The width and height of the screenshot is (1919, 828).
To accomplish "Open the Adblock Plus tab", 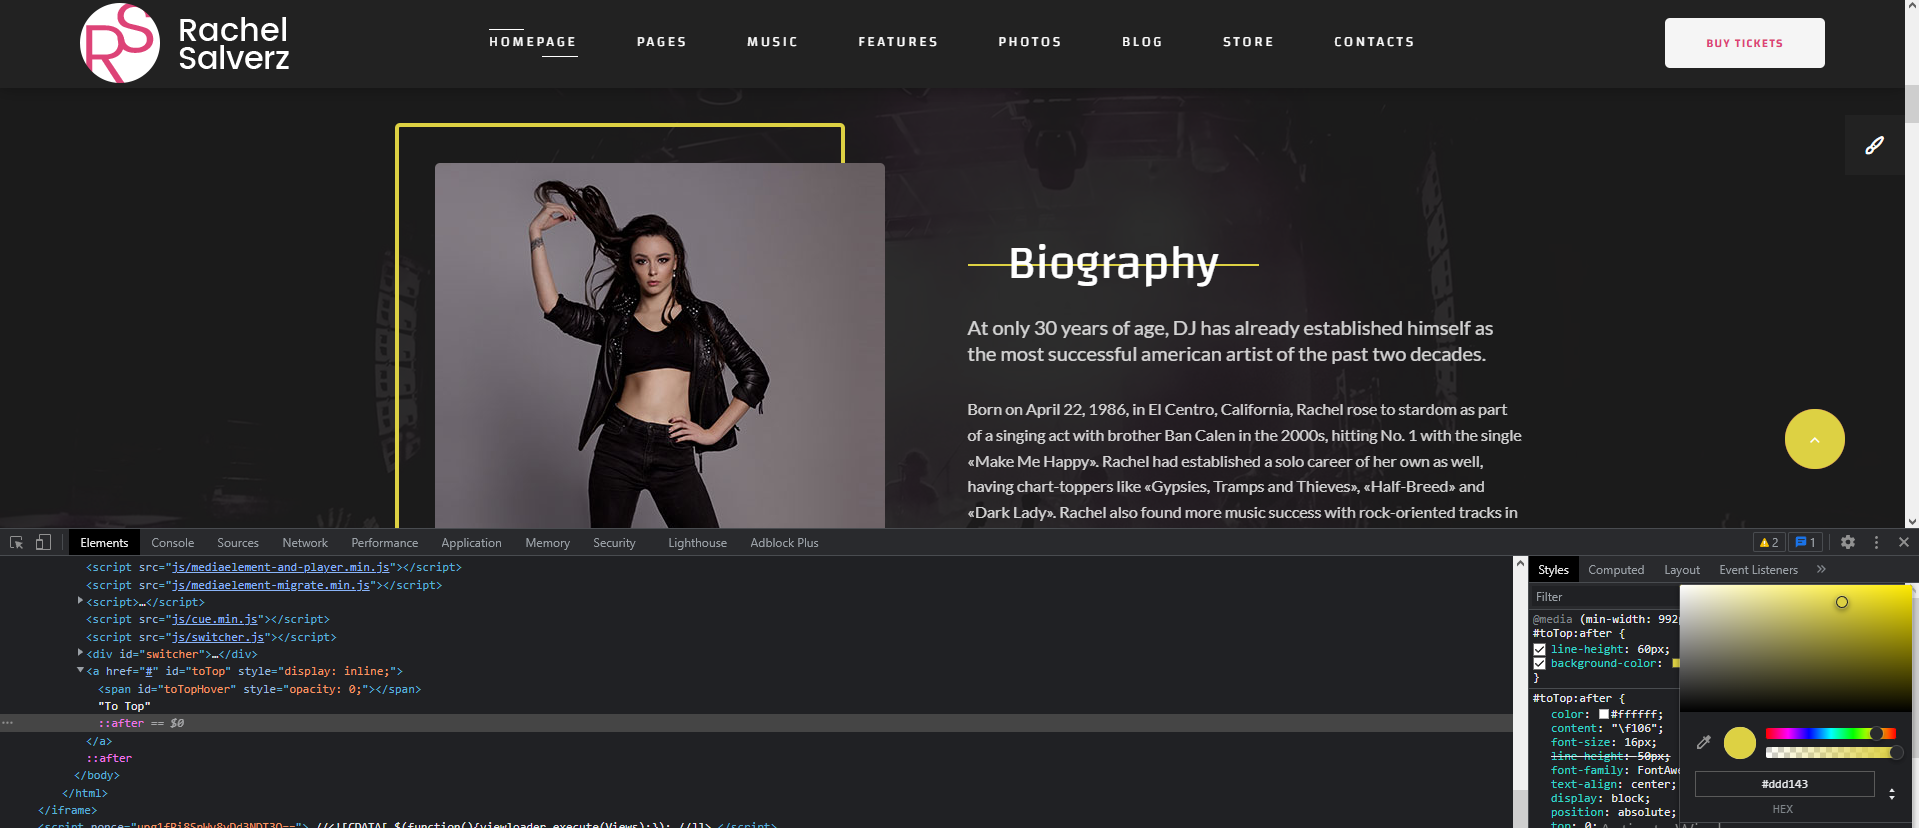I will [784, 543].
